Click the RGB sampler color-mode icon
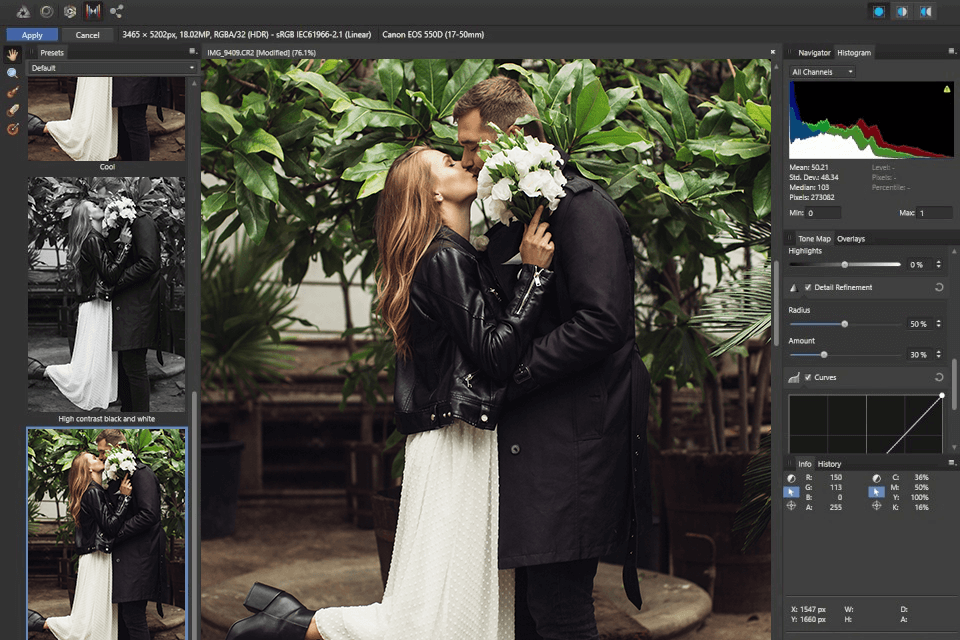Viewport: 960px width, 640px height. point(791,478)
